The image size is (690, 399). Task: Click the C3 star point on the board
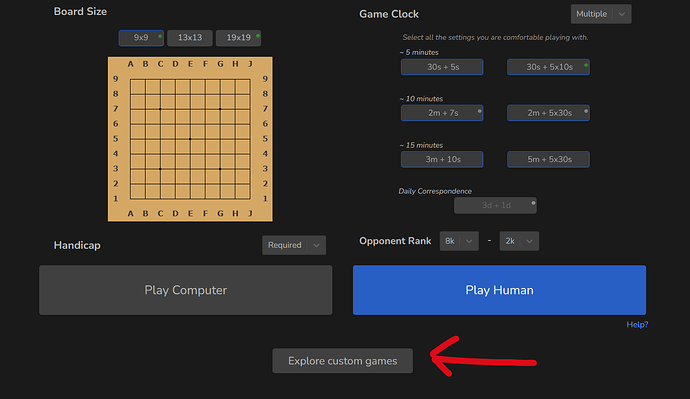pyautogui.click(x=160, y=169)
